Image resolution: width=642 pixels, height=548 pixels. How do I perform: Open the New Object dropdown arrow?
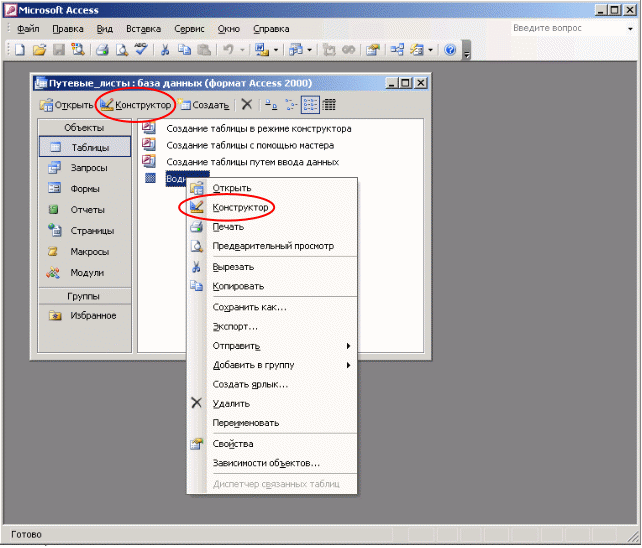click(x=430, y=50)
